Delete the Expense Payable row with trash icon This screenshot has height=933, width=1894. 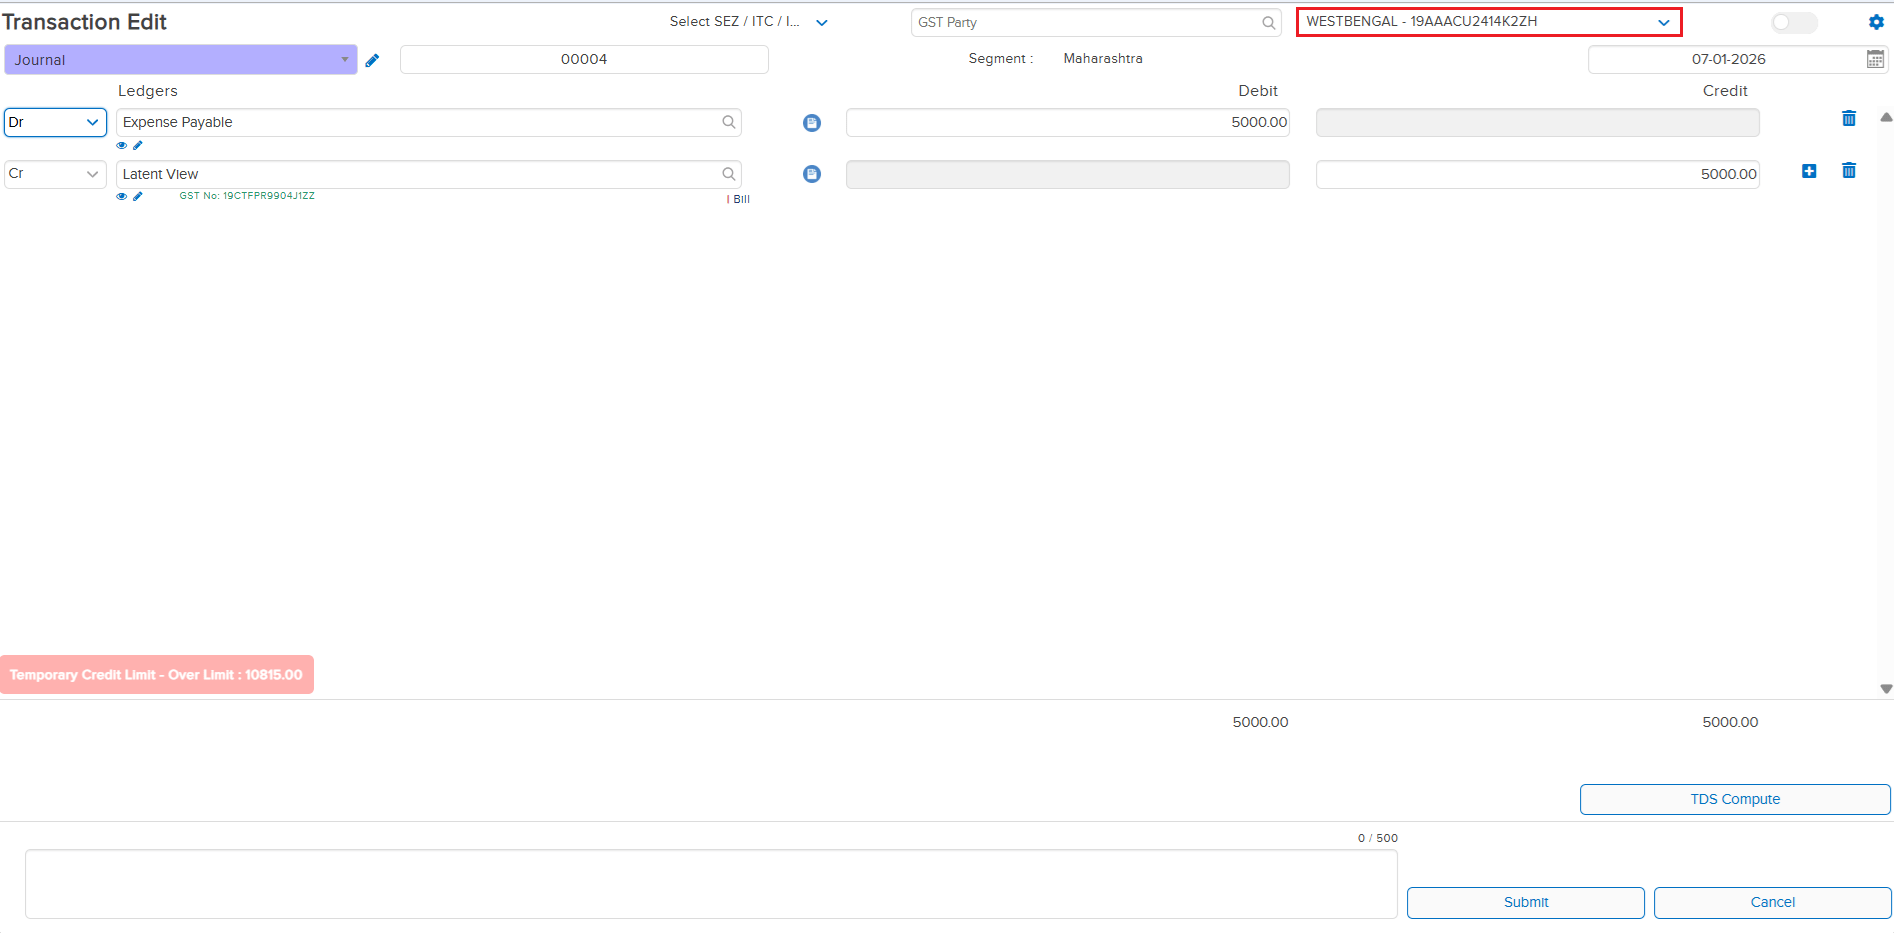pos(1849,119)
